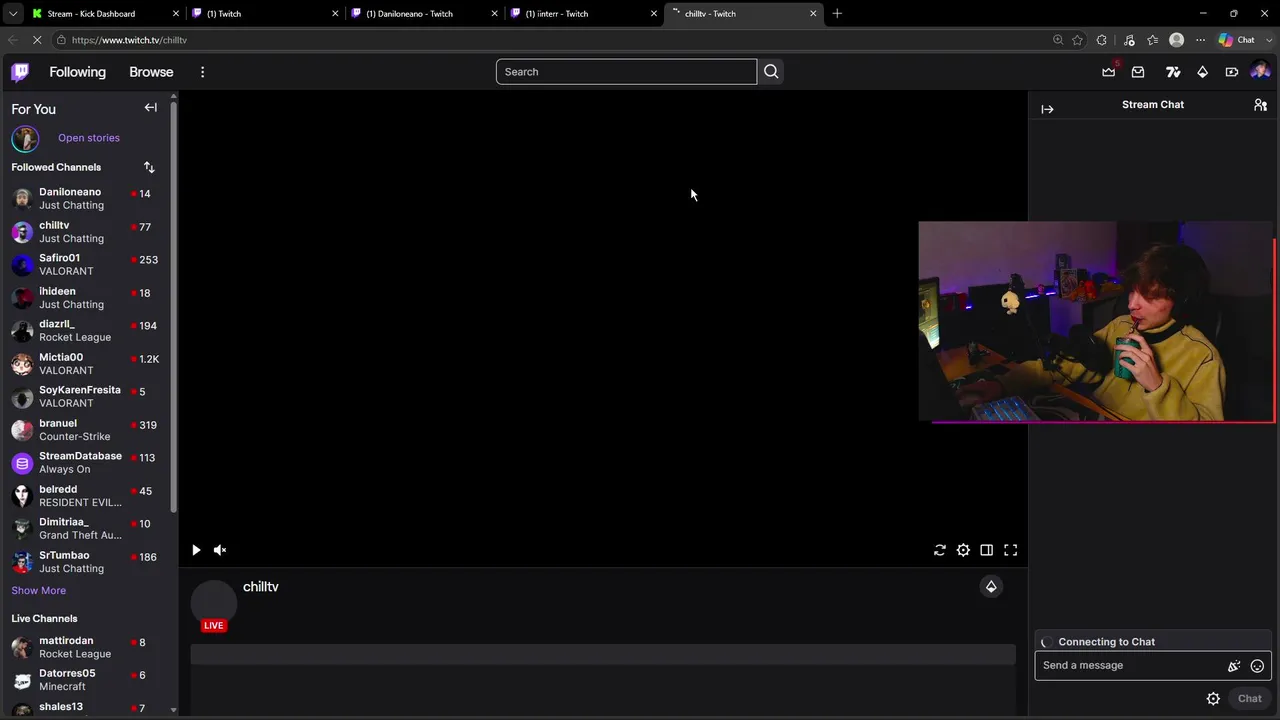Add page to favorites star
This screenshot has width=1280, height=720.
tap(1077, 40)
